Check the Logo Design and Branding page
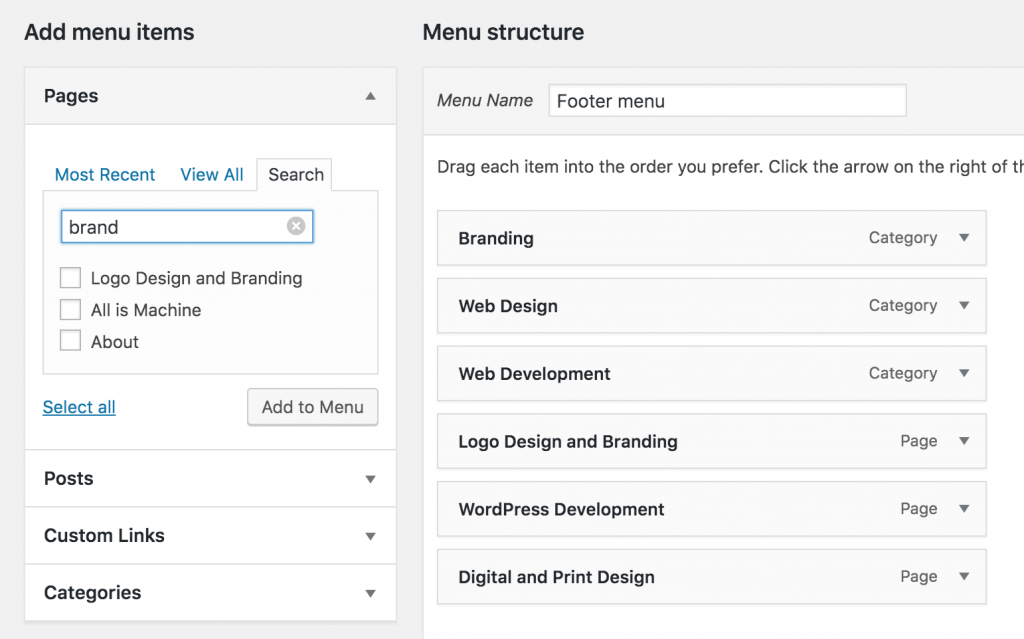1024x639 pixels. tap(70, 277)
